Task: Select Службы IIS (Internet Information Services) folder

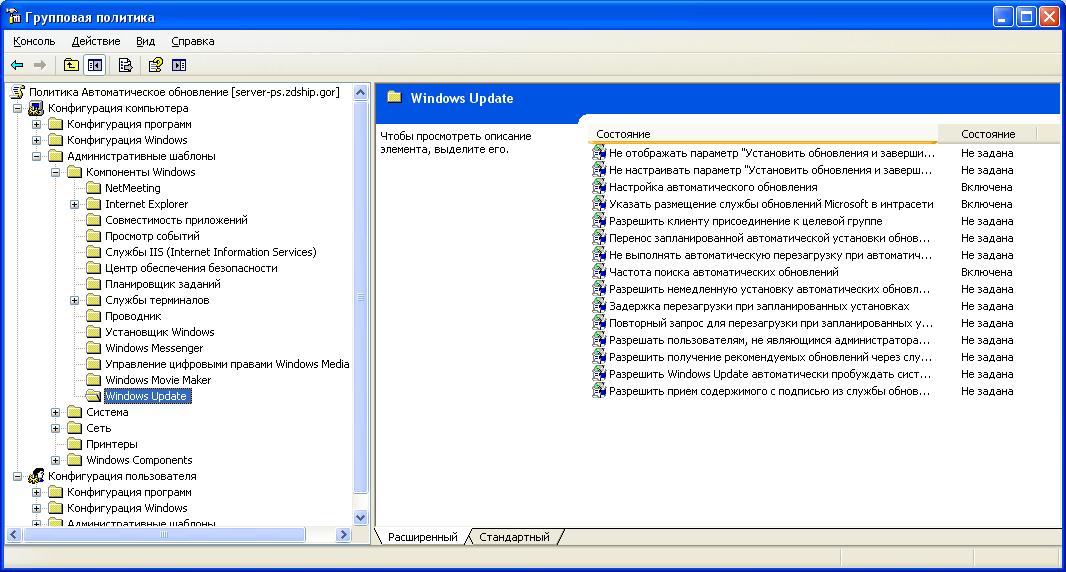Action: point(211,252)
